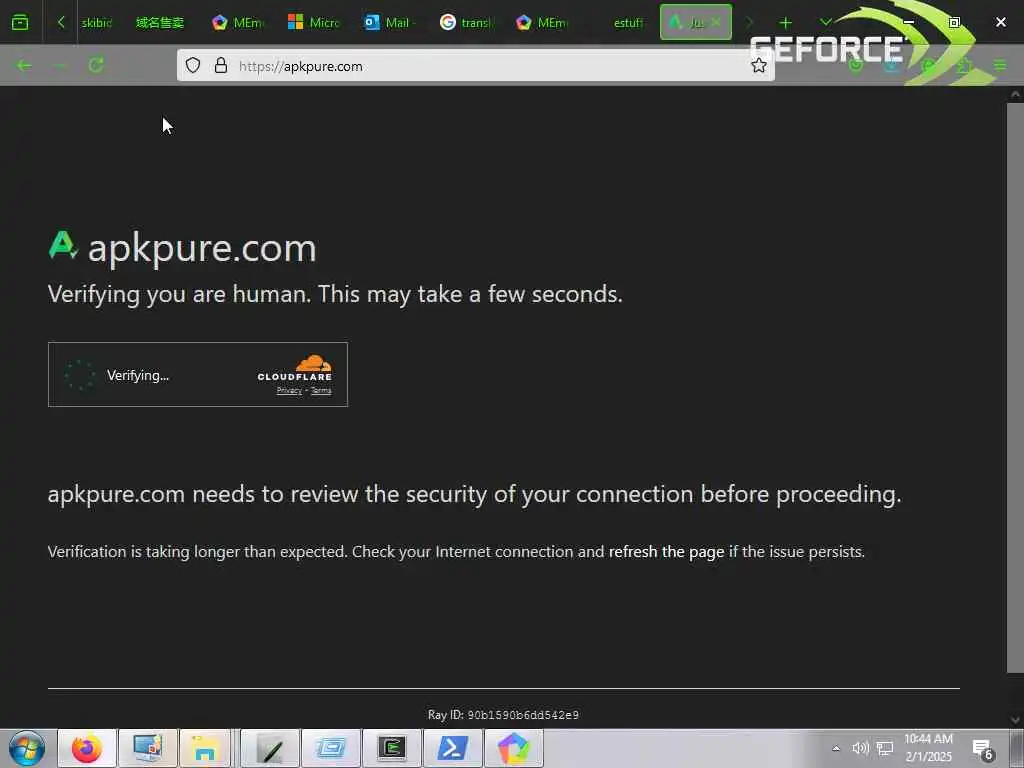Close the active apkpure tab
Image resolution: width=1024 pixels, height=768 pixels.
716,22
